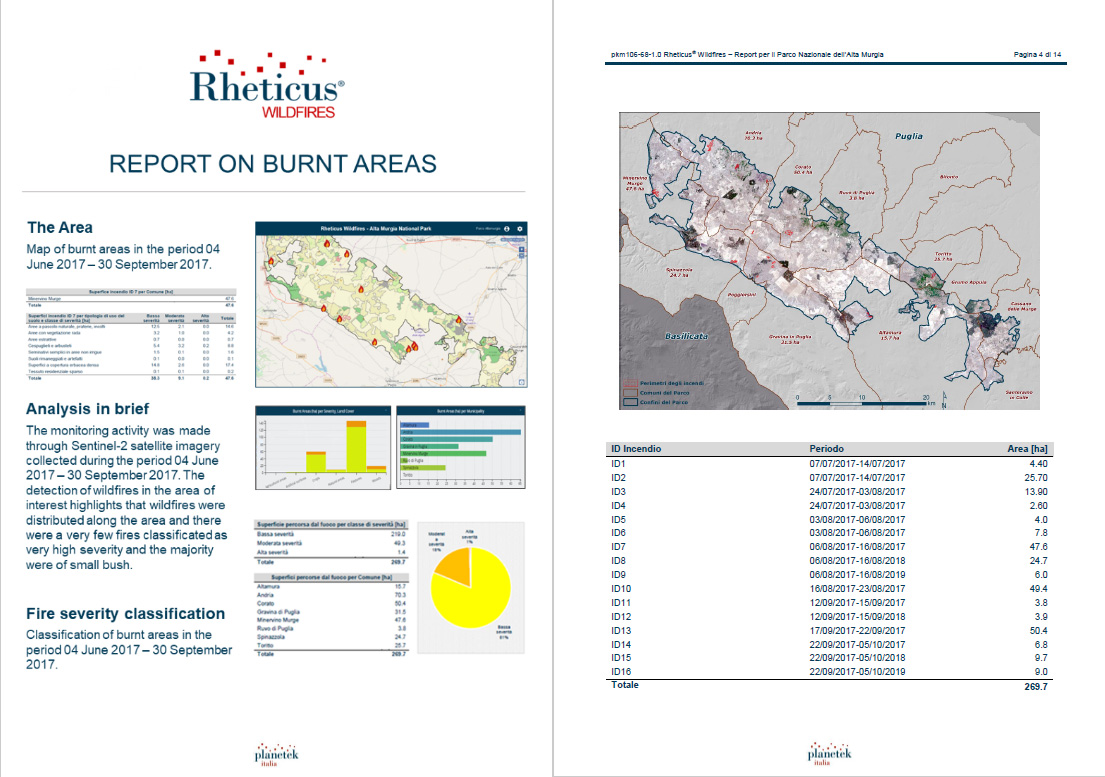This screenshot has width=1105, height=777.
Task: Click the 'Pagina 4 di 14' page indicator
Action: point(1037,54)
